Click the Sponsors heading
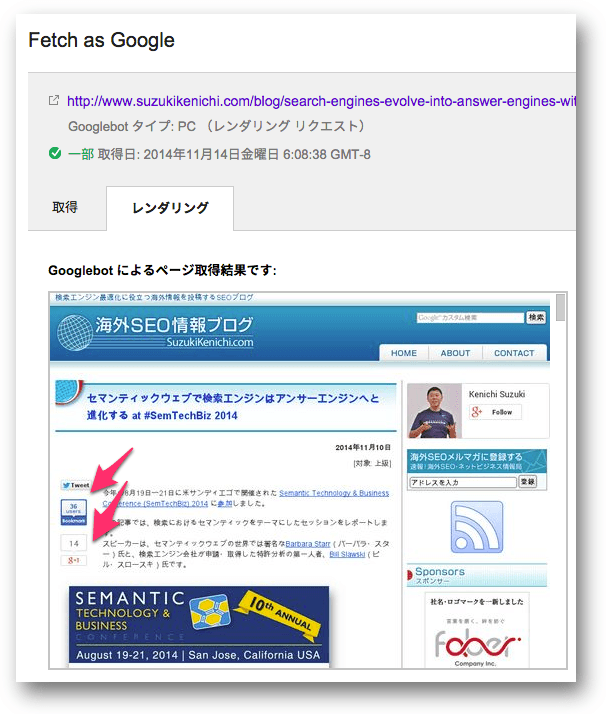This screenshot has width=606, height=714. pos(440,571)
